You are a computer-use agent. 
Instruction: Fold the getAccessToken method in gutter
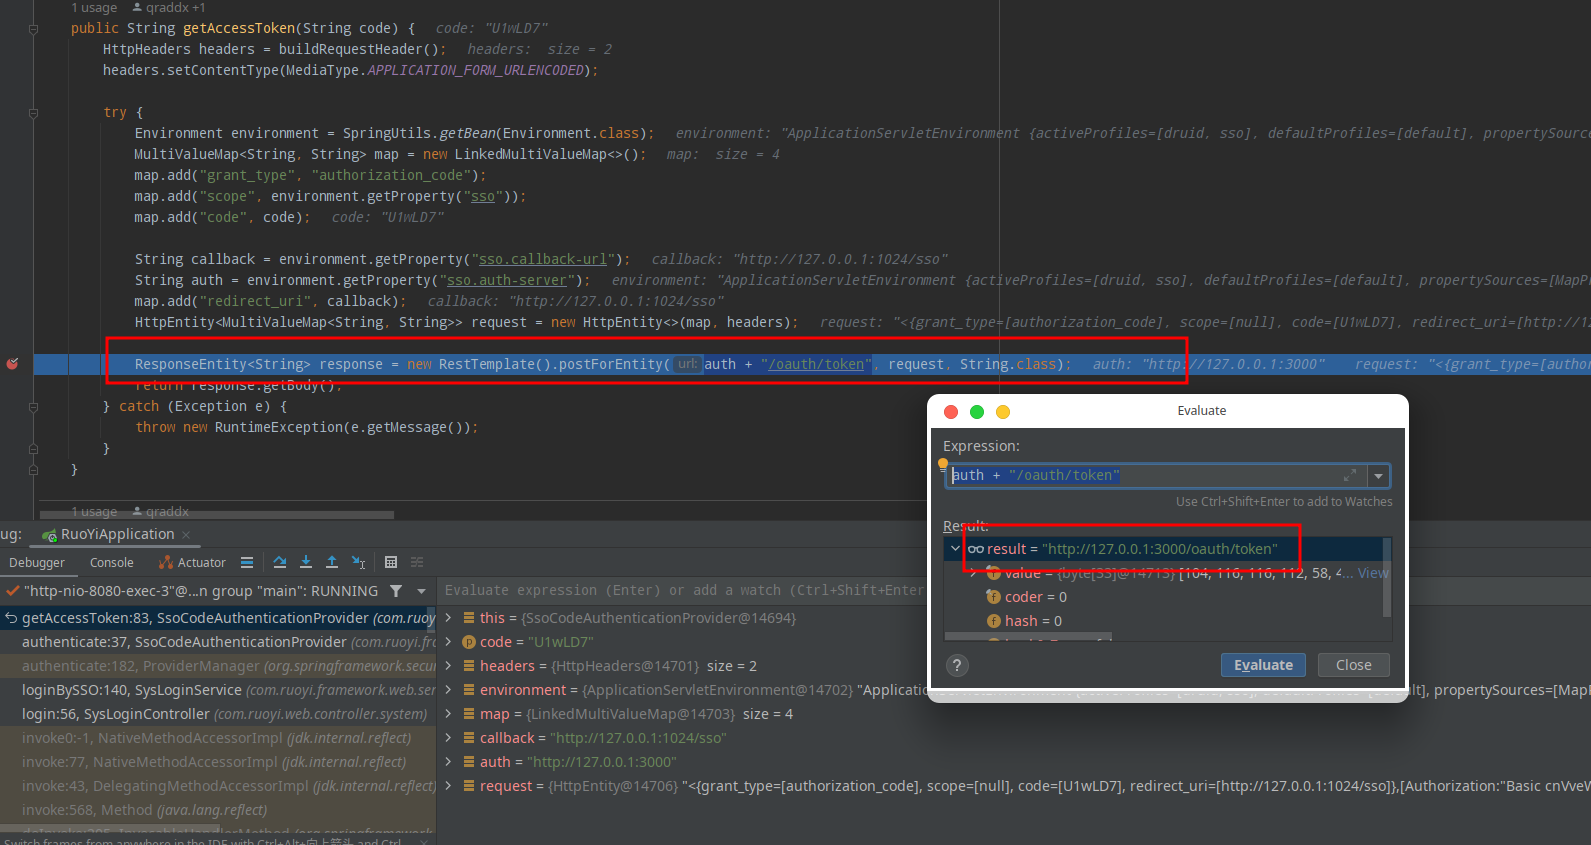pos(33,29)
